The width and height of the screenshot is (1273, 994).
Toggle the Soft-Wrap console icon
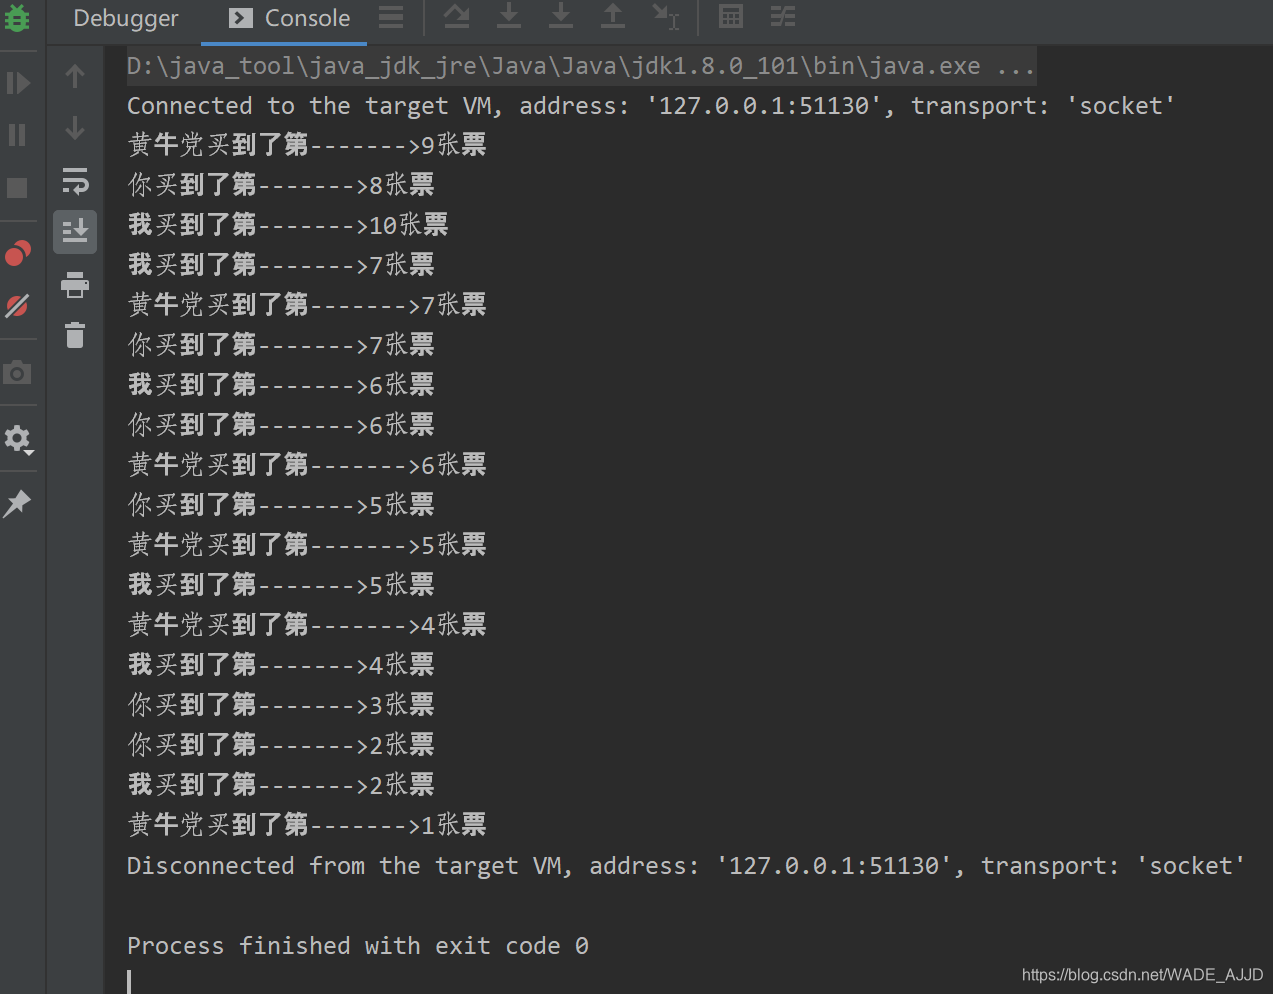(75, 180)
